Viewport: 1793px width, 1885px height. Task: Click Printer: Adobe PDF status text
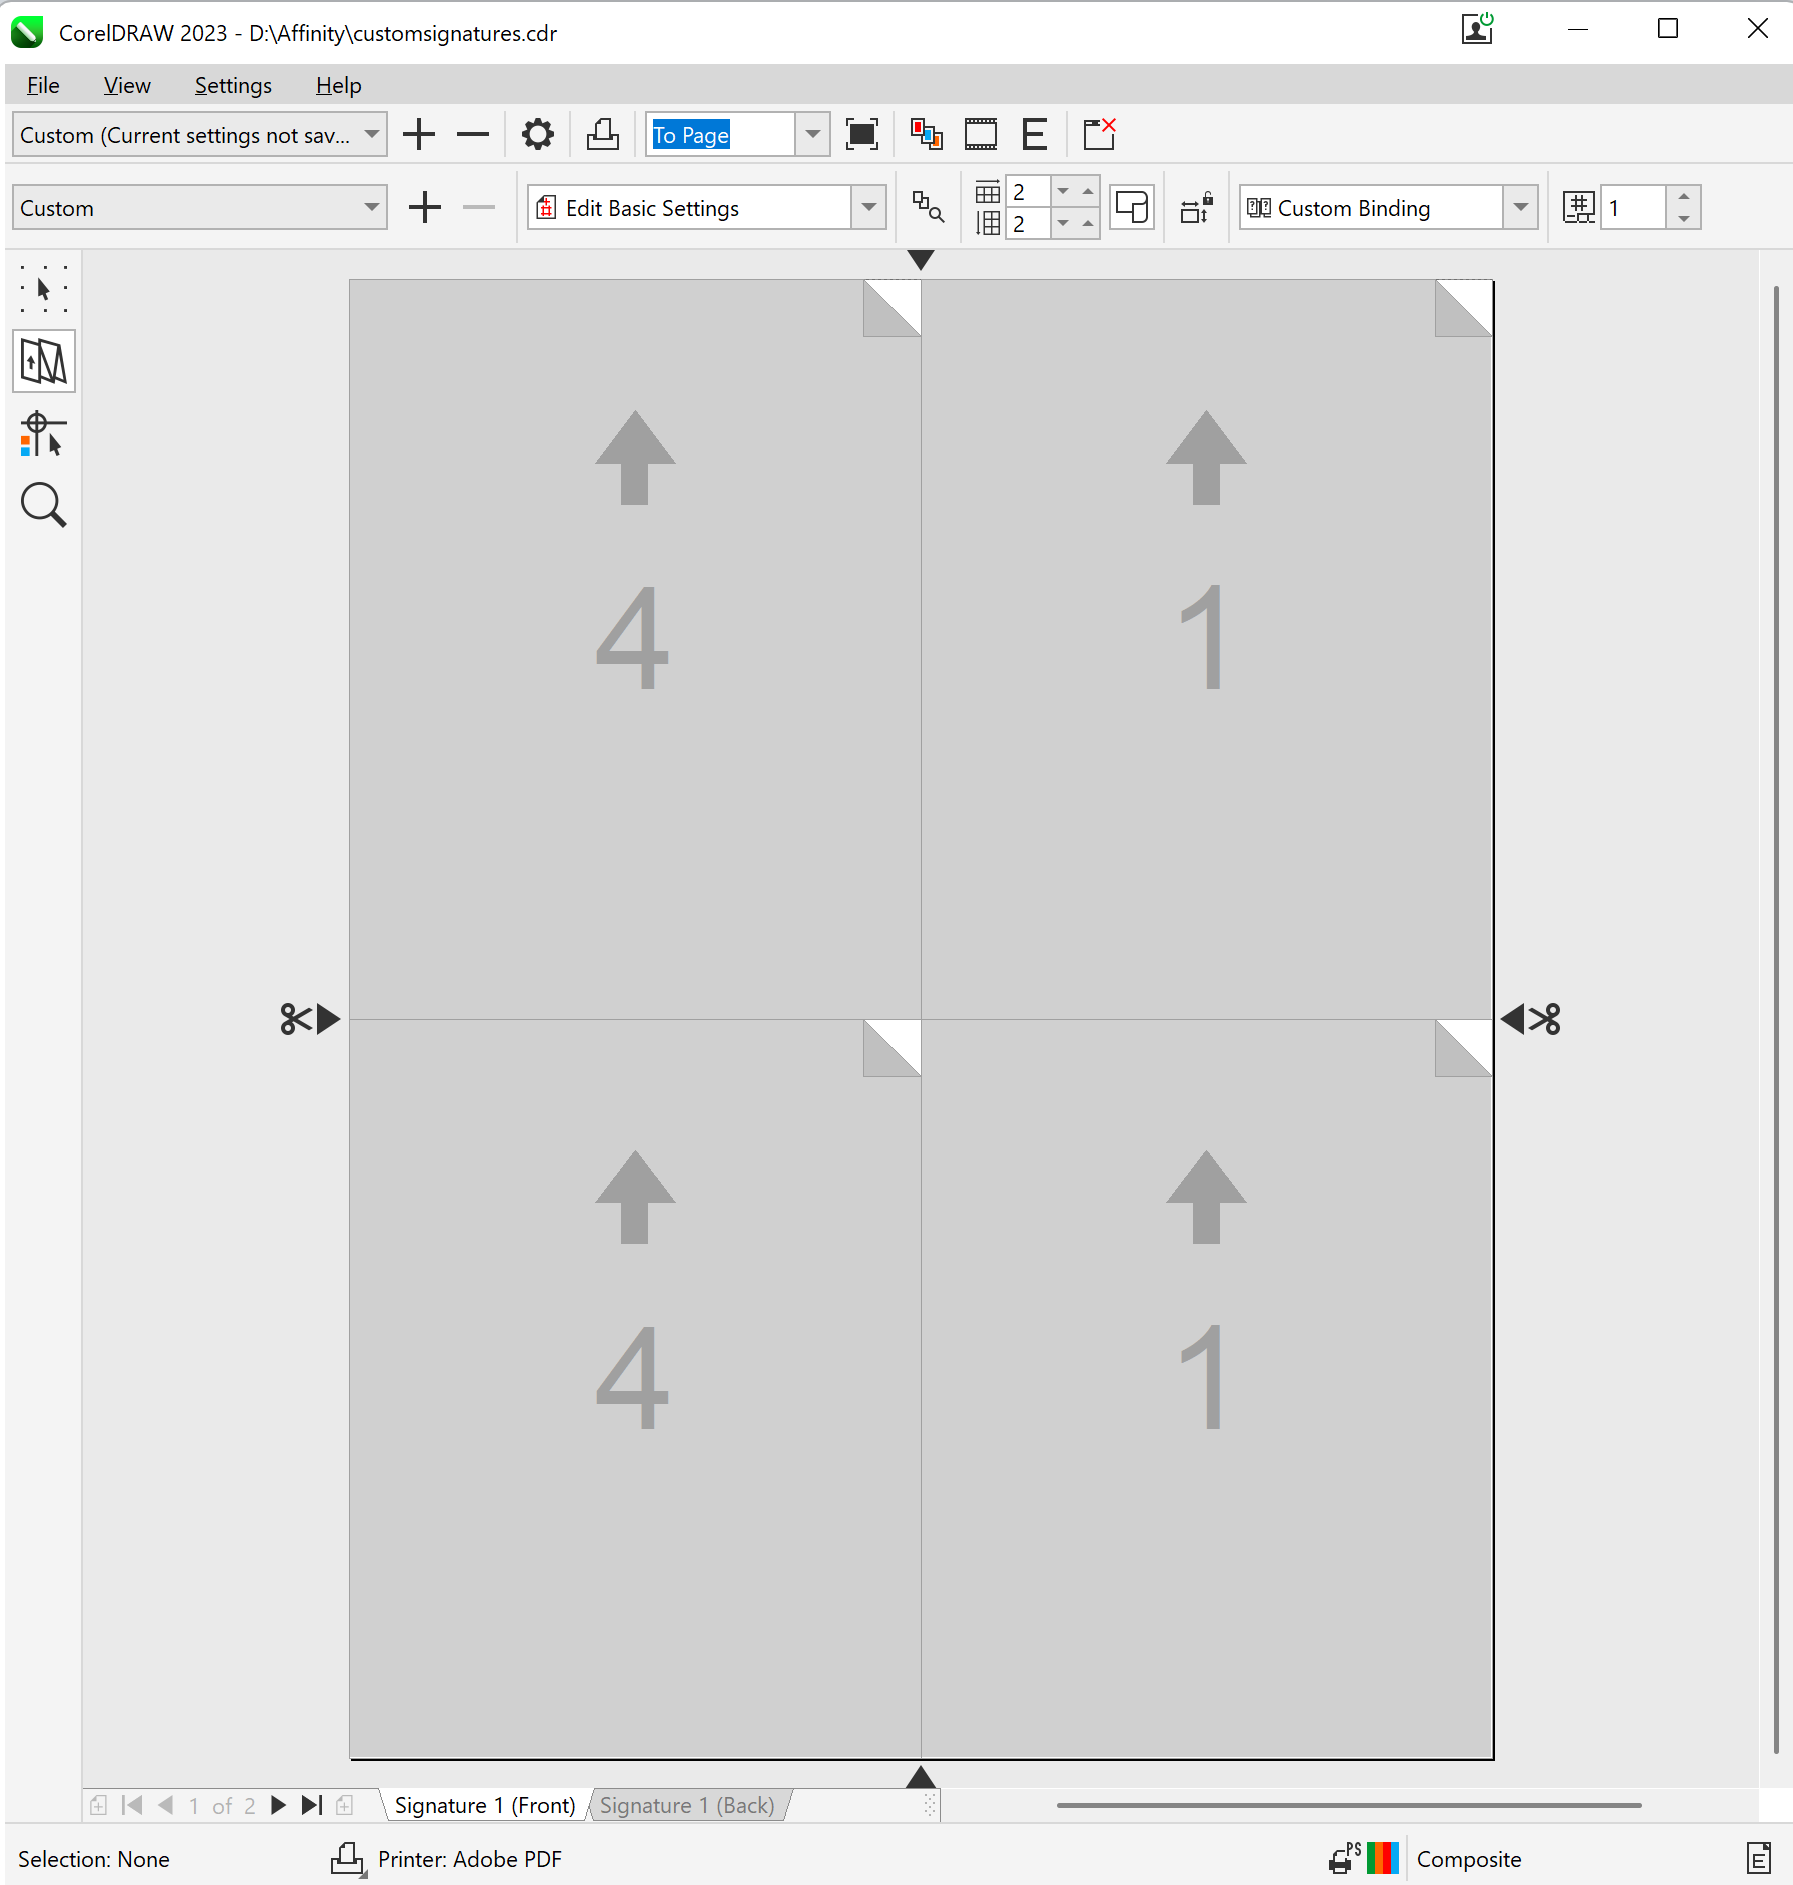coord(469,1859)
